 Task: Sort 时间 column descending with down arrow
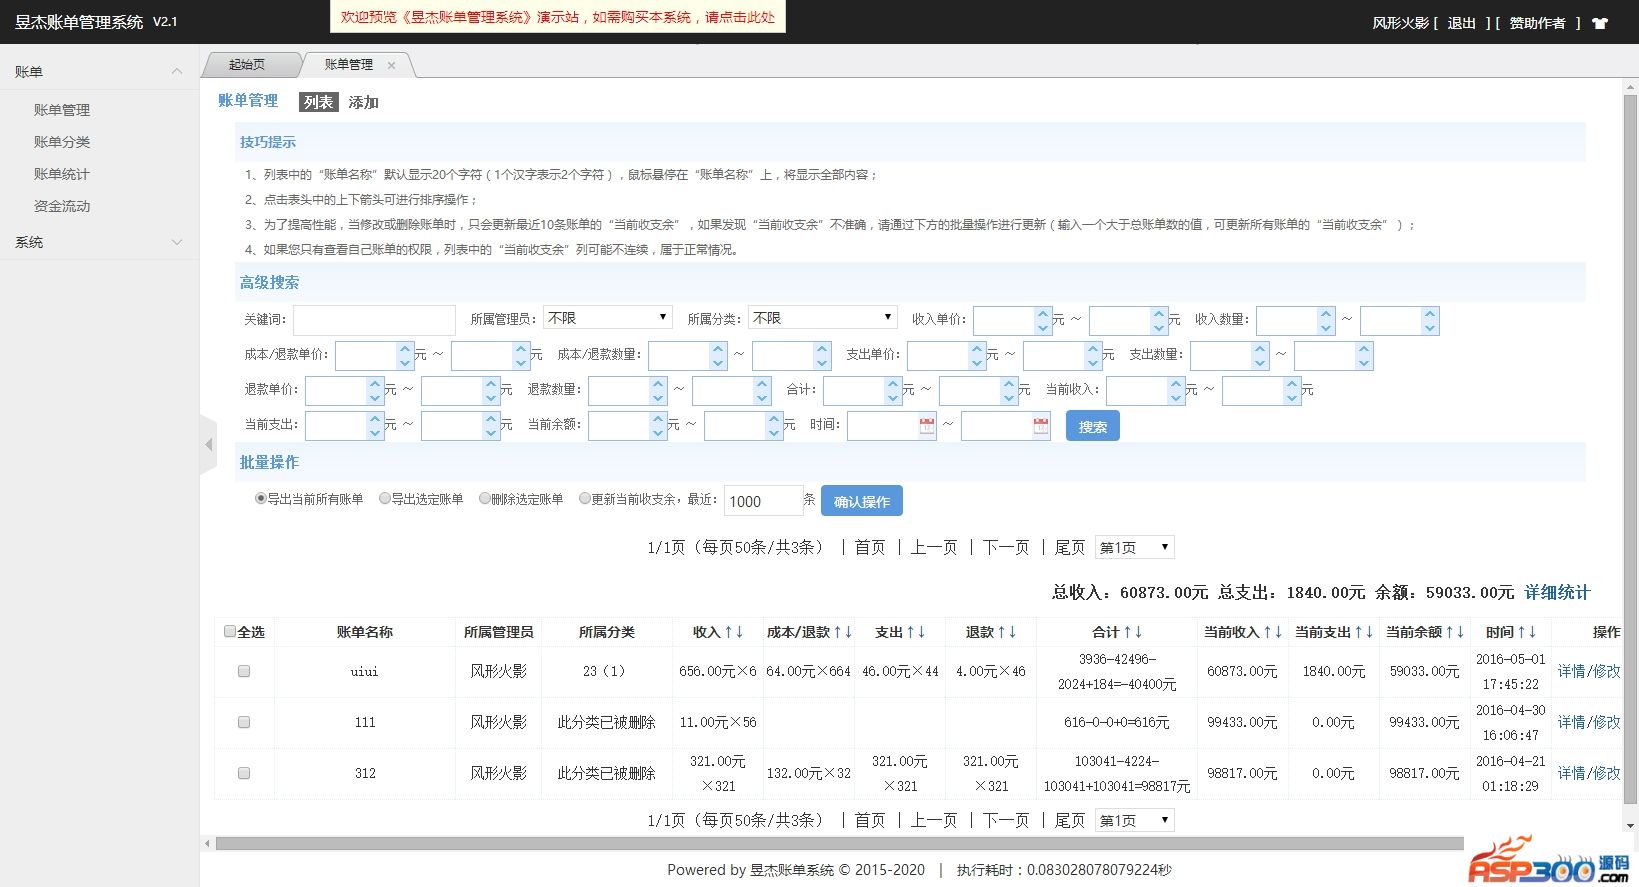[1533, 632]
